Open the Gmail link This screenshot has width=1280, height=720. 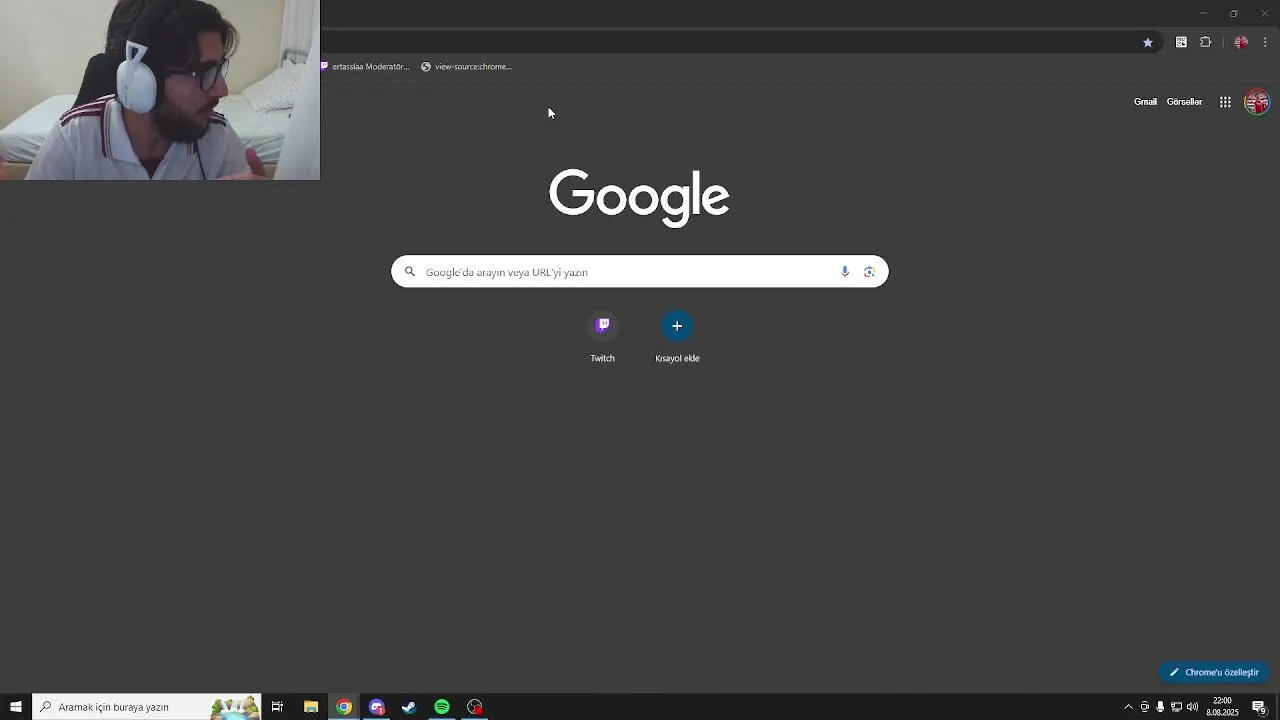1145,102
